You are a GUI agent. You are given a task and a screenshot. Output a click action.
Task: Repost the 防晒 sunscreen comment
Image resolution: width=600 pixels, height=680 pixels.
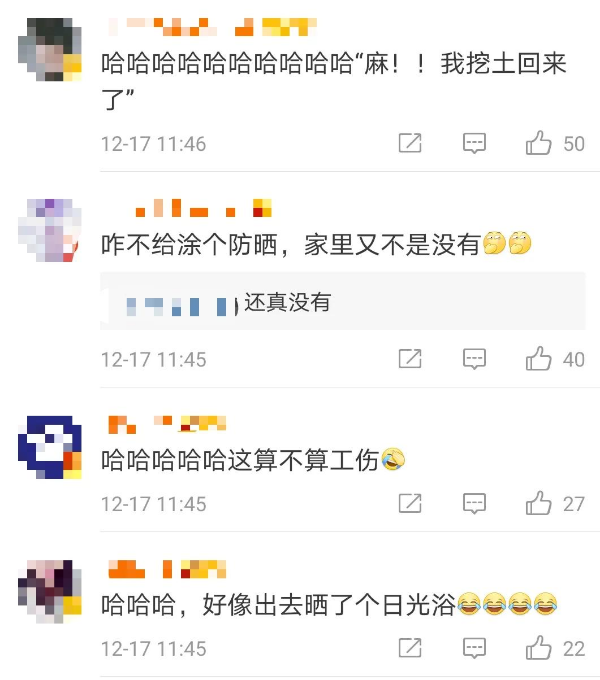410,359
